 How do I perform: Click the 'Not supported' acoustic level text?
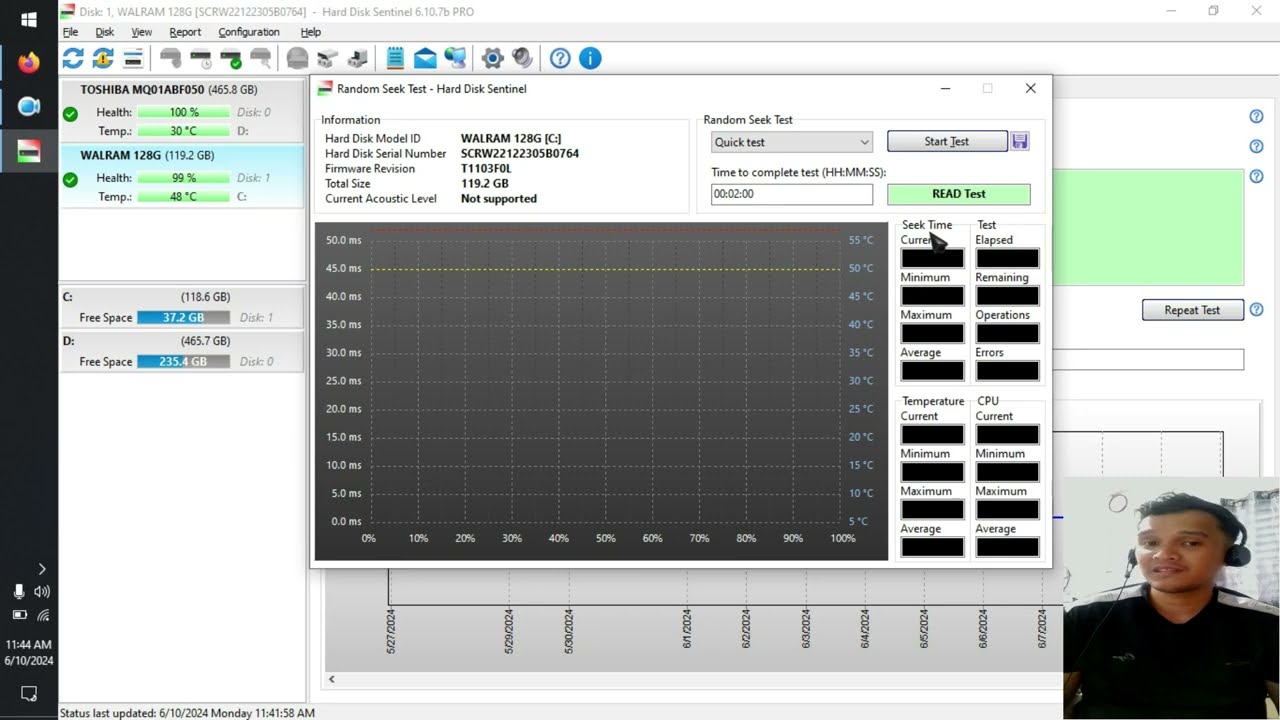coord(498,199)
